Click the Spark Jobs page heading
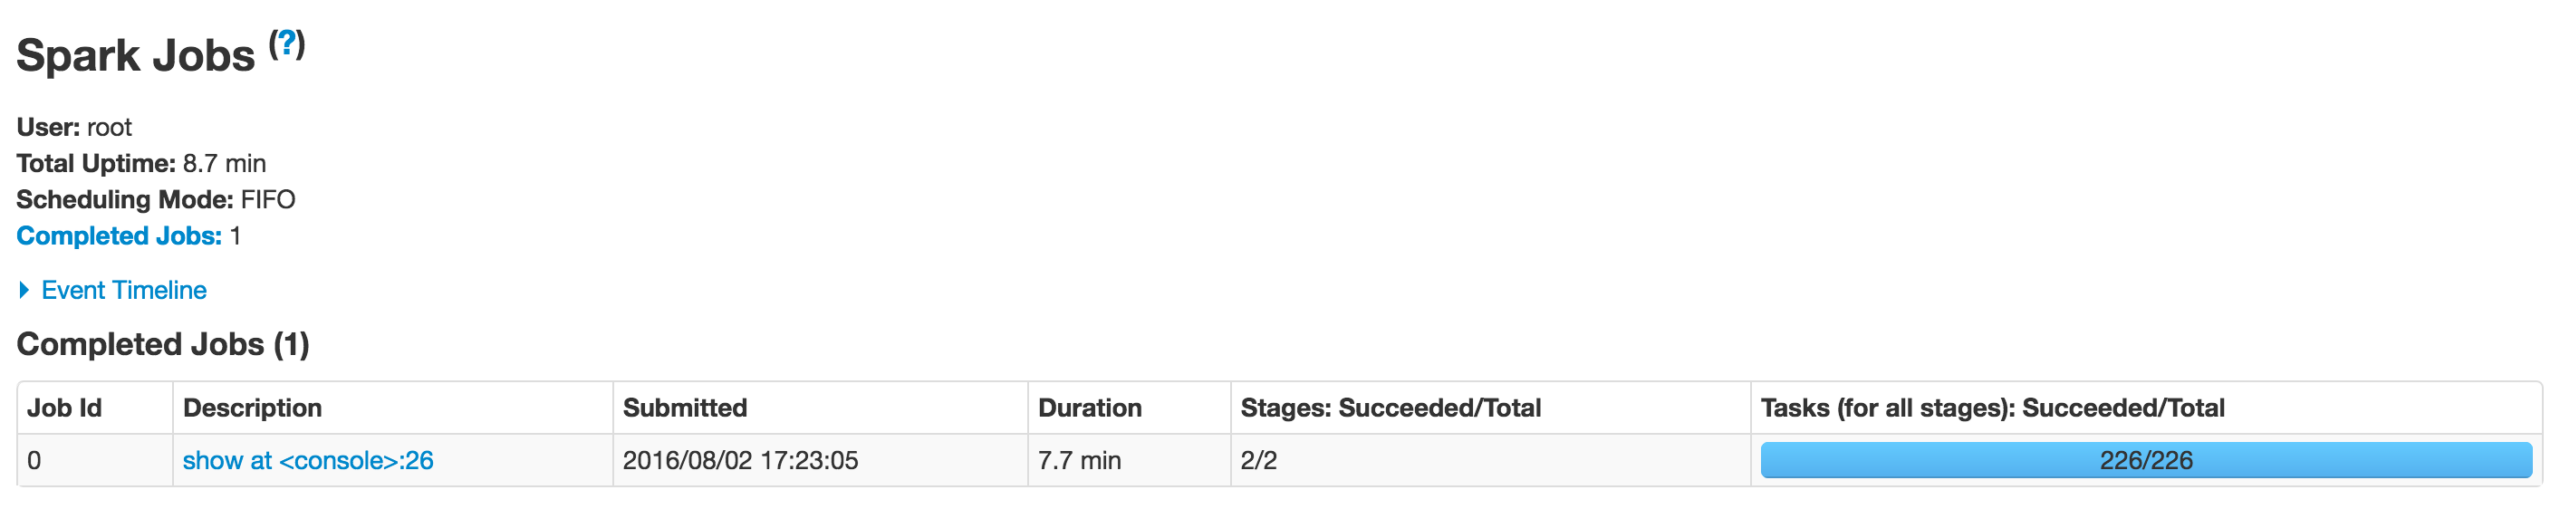 coord(136,55)
